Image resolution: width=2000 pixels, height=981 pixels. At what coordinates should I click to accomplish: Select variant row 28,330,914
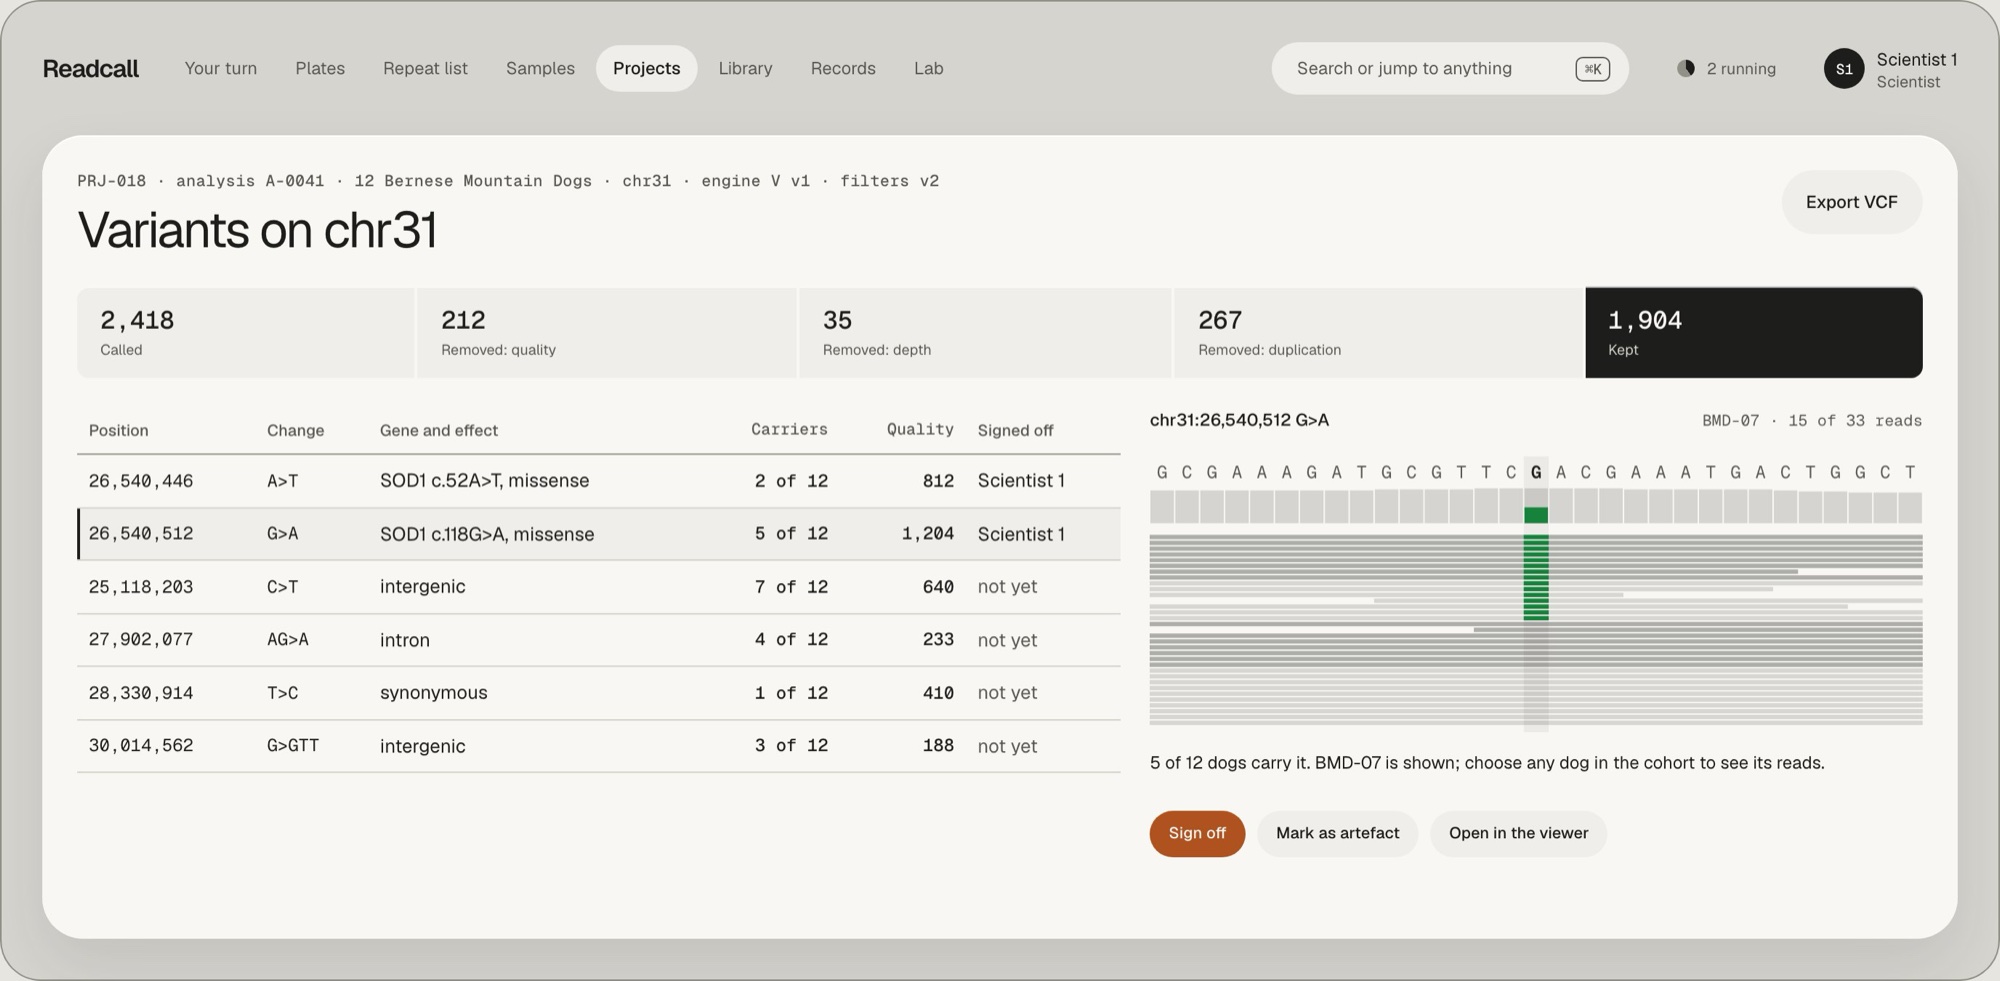(599, 693)
